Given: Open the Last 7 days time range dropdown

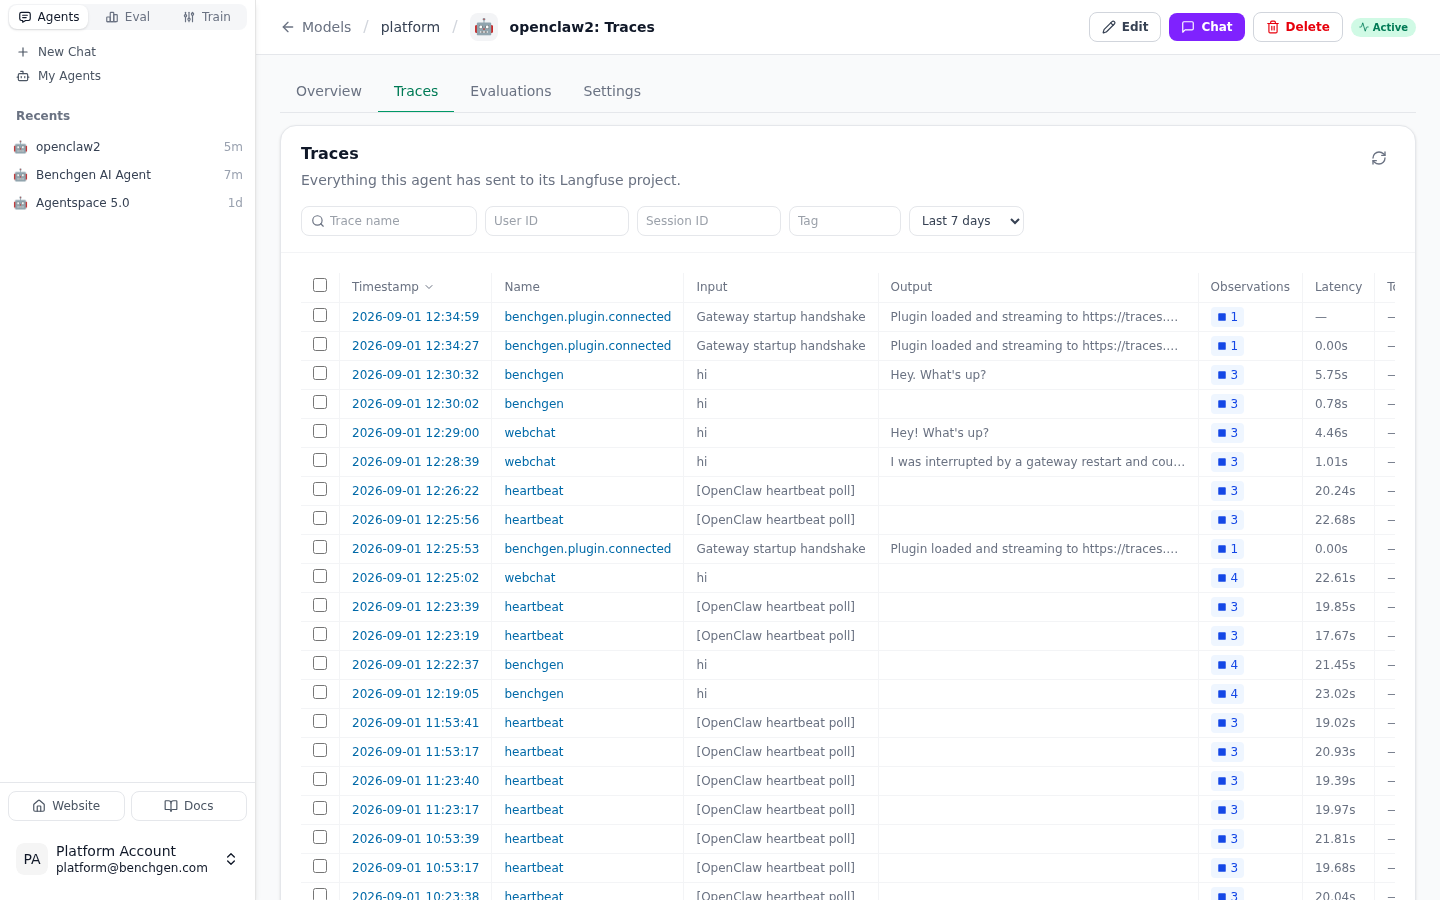Looking at the screenshot, I should (966, 221).
